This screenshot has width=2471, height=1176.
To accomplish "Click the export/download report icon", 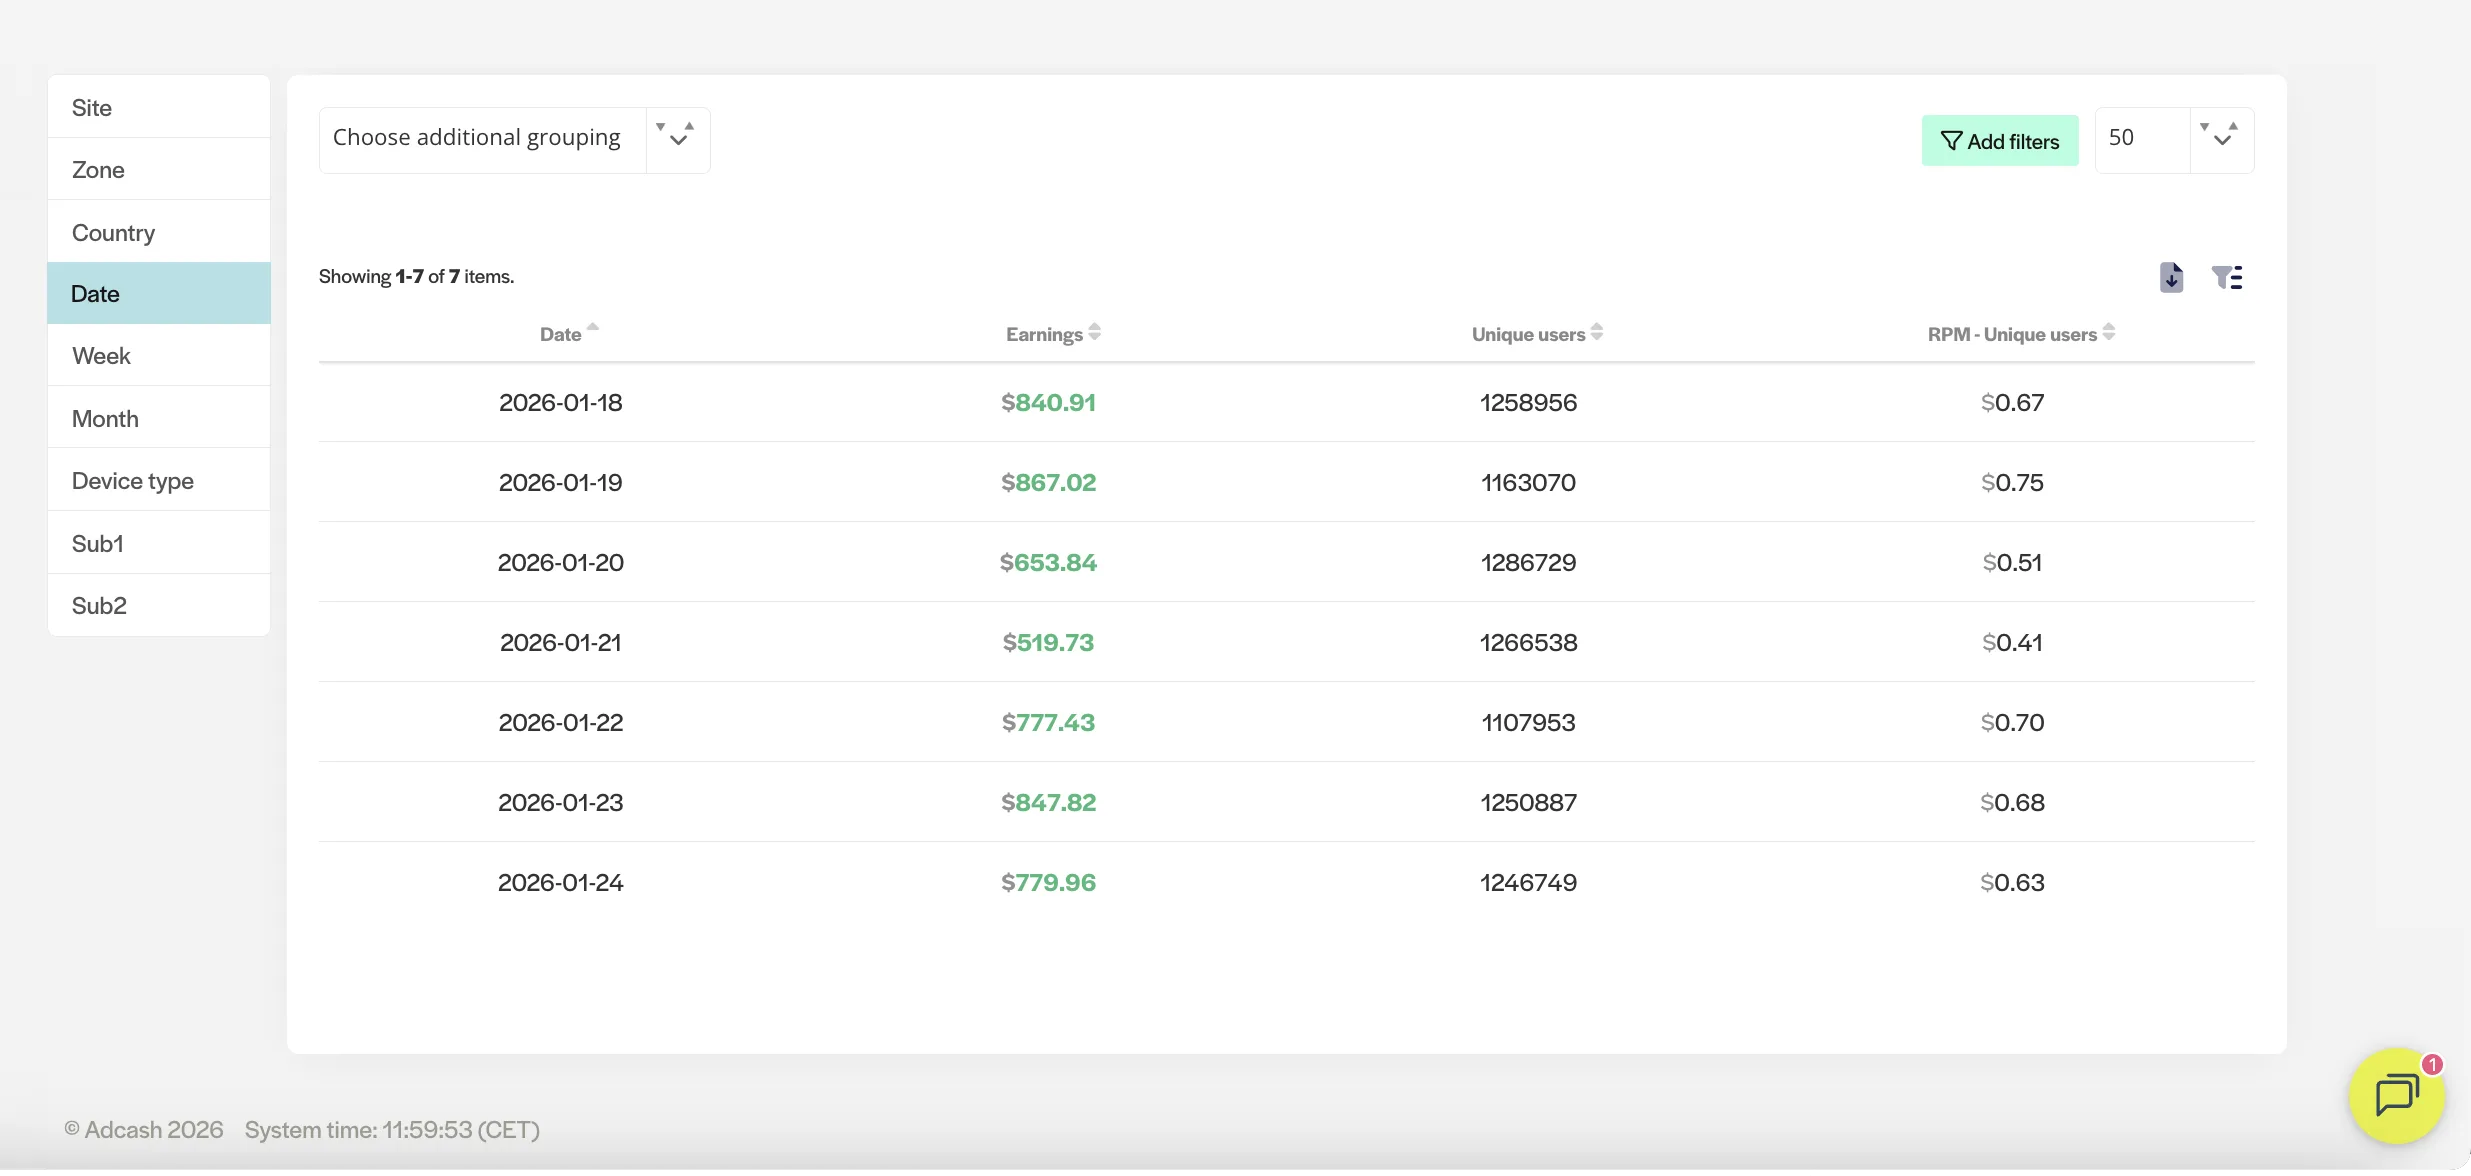I will coord(2171,277).
